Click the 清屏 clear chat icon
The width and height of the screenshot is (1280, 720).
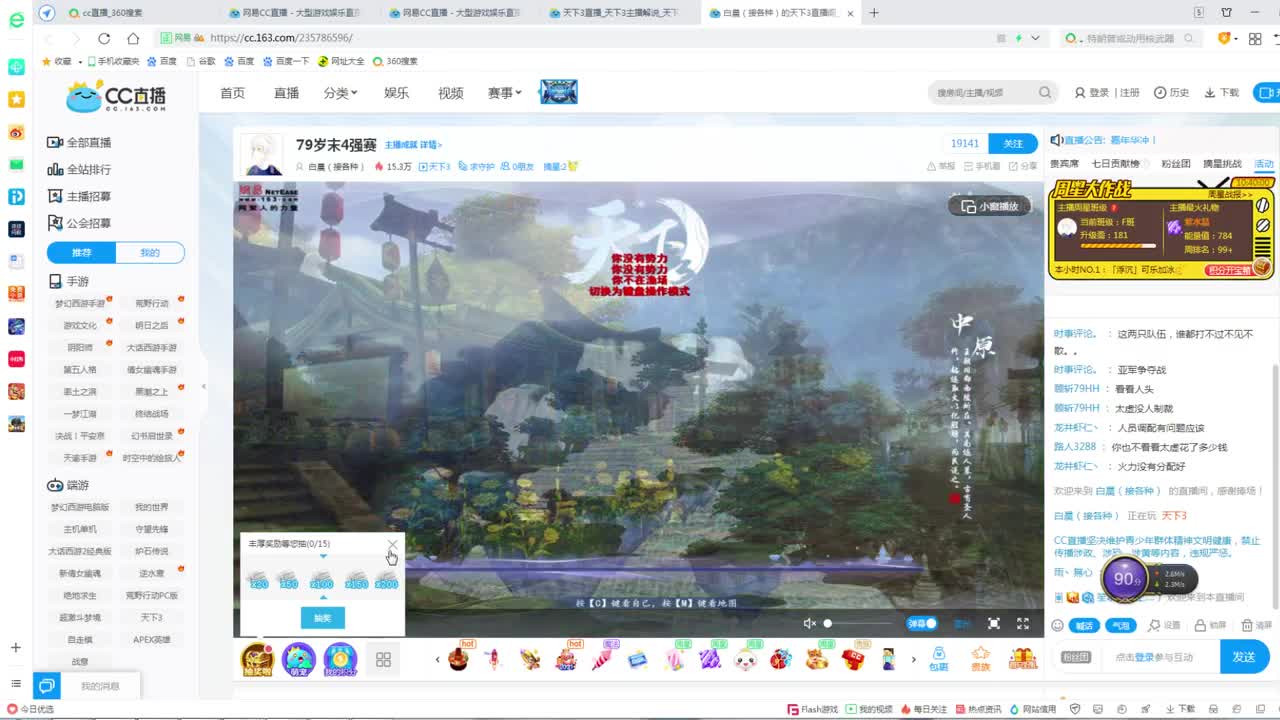coord(1256,625)
